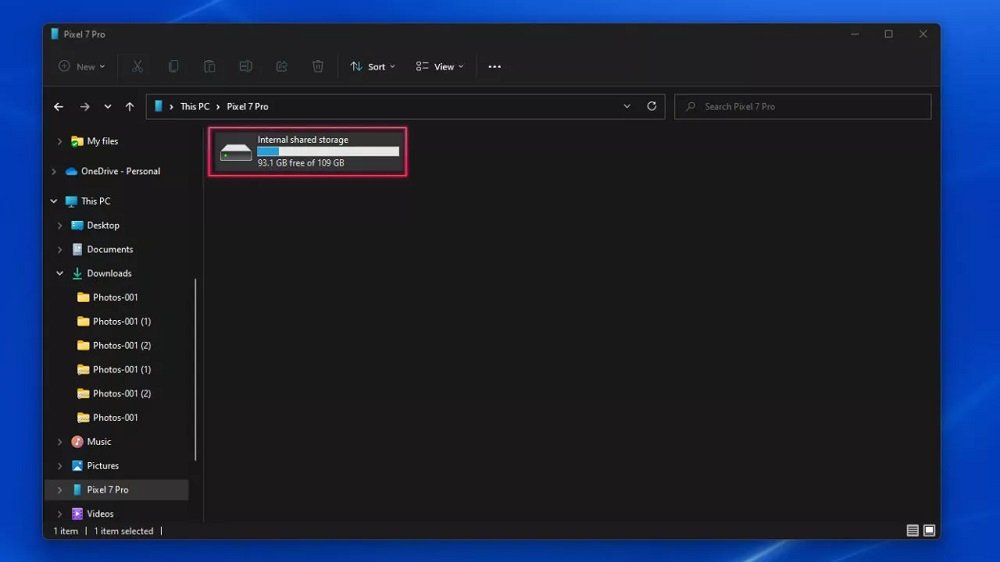Refresh the current folder view

pyautogui.click(x=652, y=106)
